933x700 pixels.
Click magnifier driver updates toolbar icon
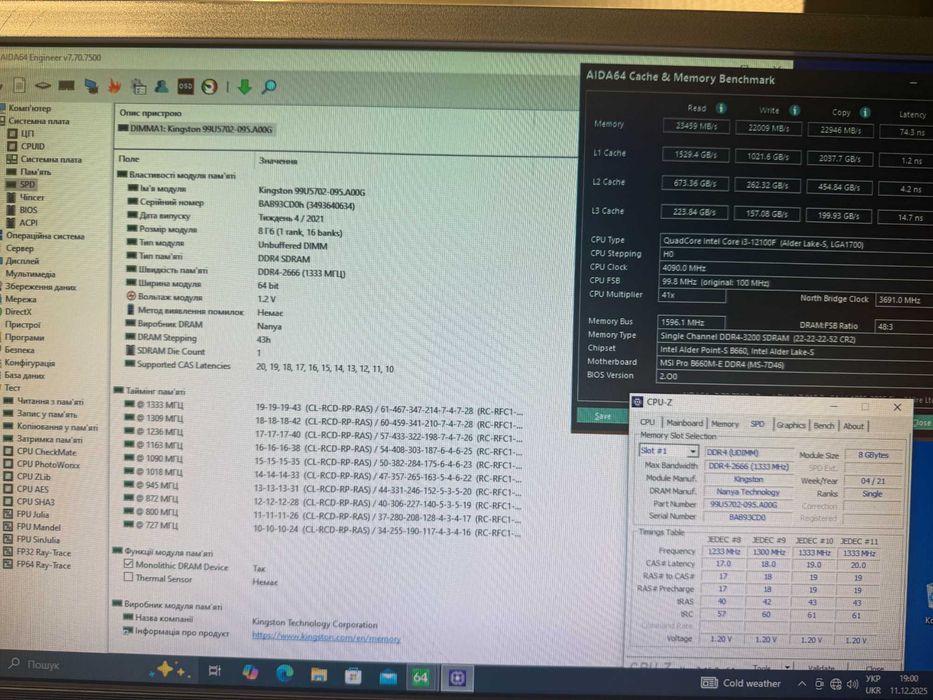click(x=269, y=87)
